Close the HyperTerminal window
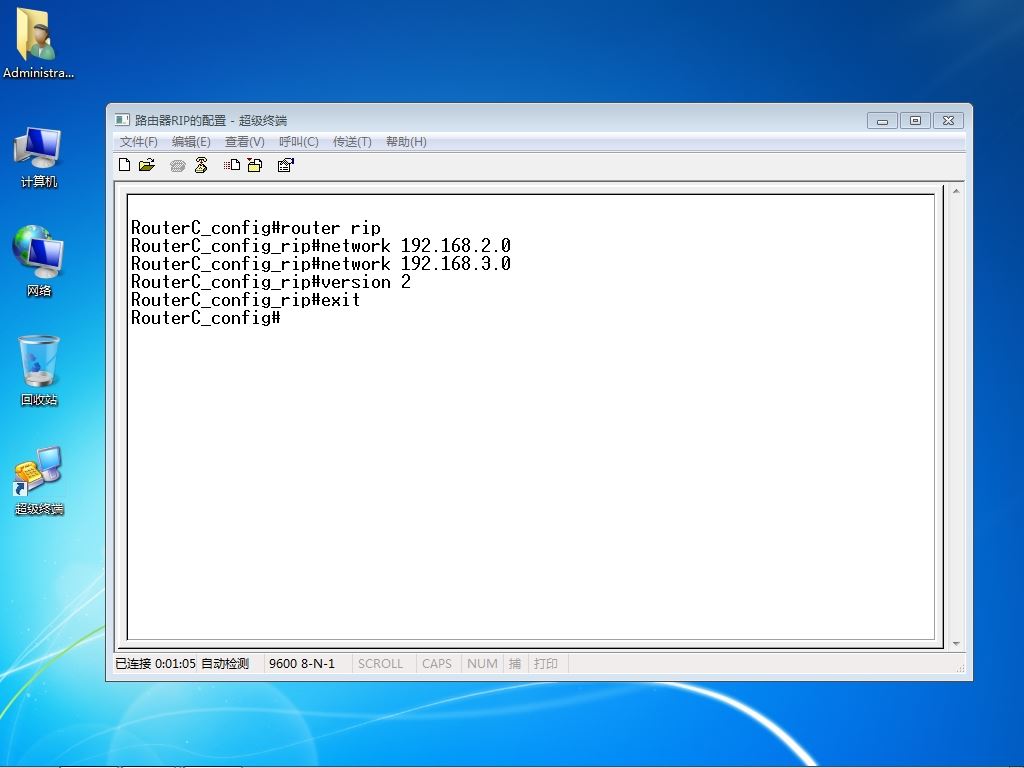 (948, 121)
